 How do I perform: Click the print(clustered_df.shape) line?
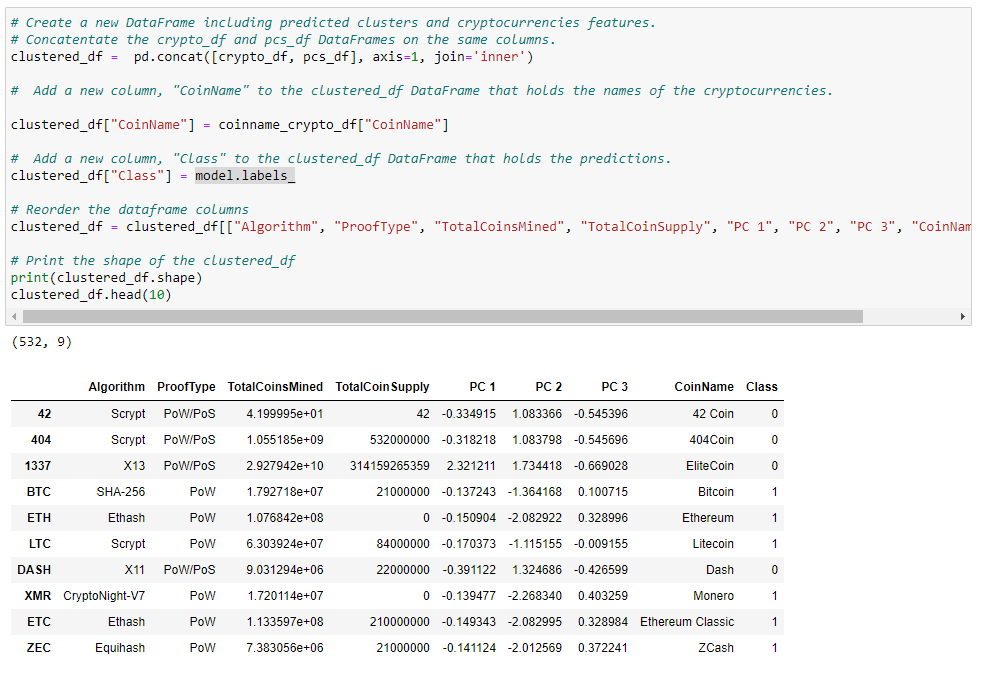[107, 278]
